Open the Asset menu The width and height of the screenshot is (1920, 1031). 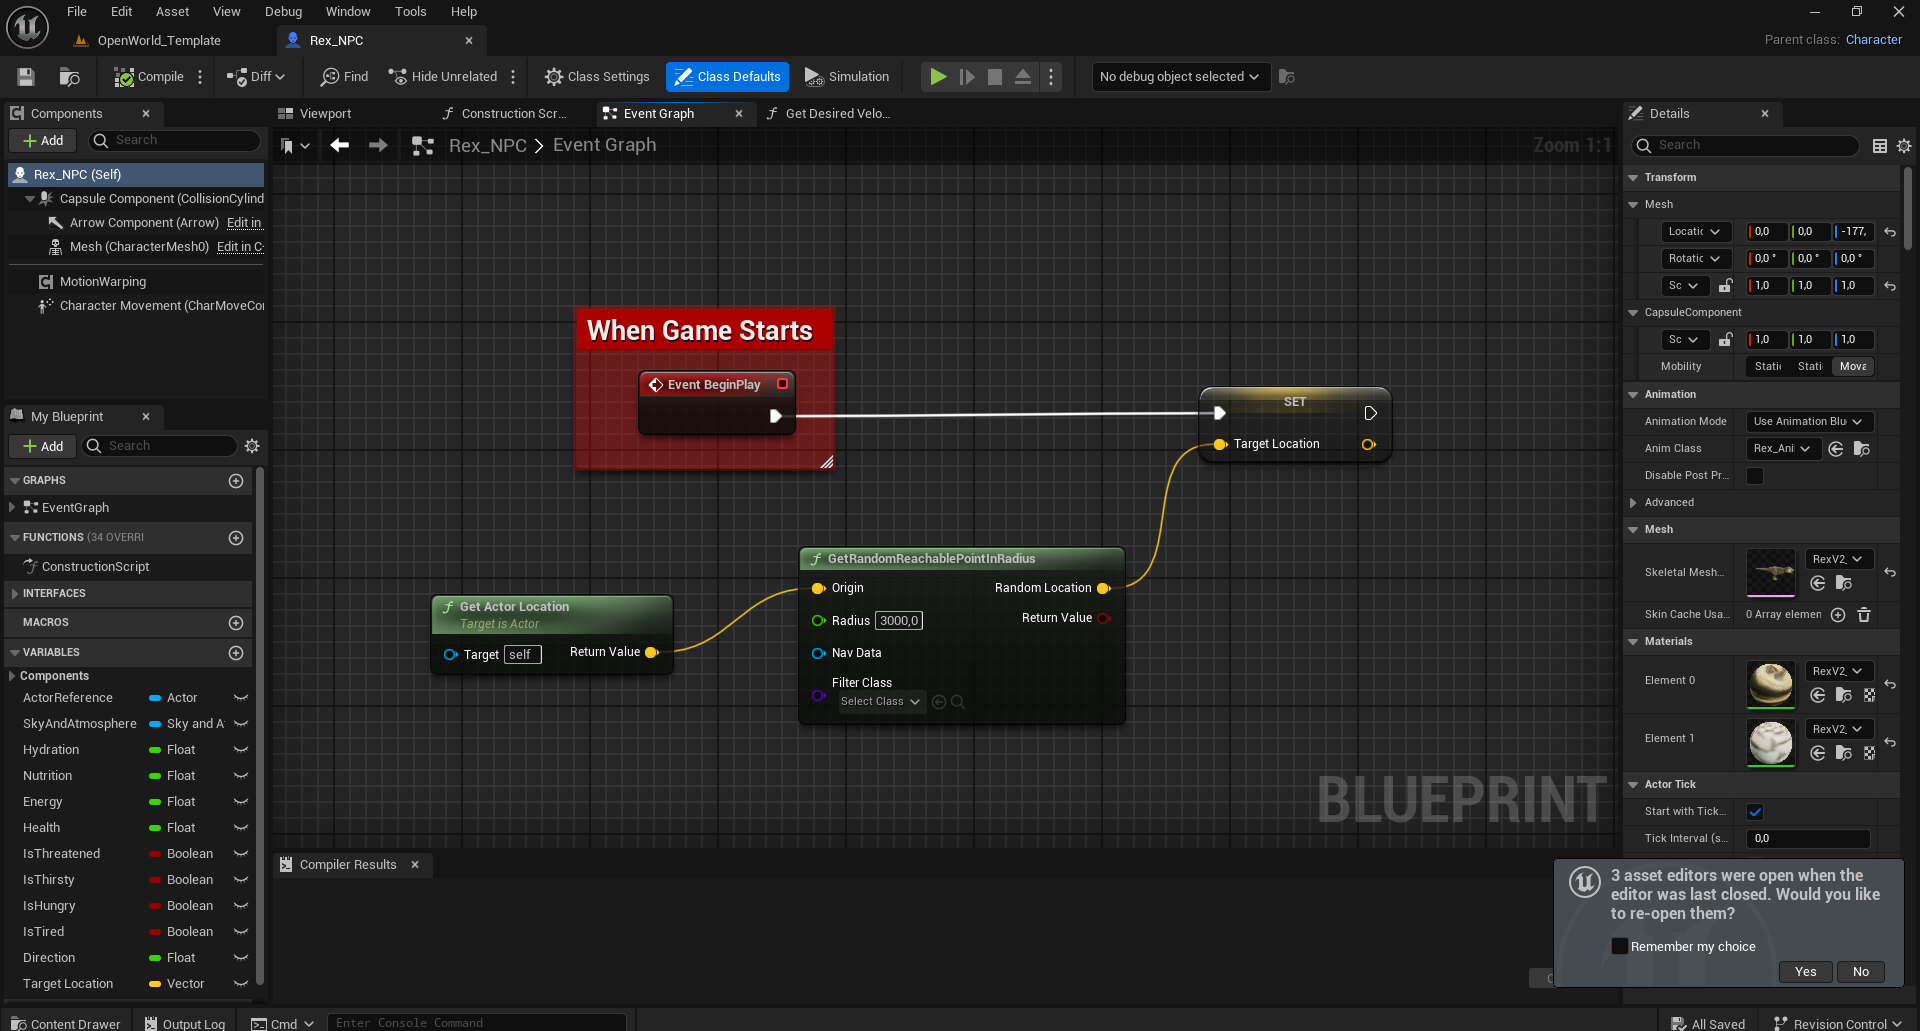point(172,12)
